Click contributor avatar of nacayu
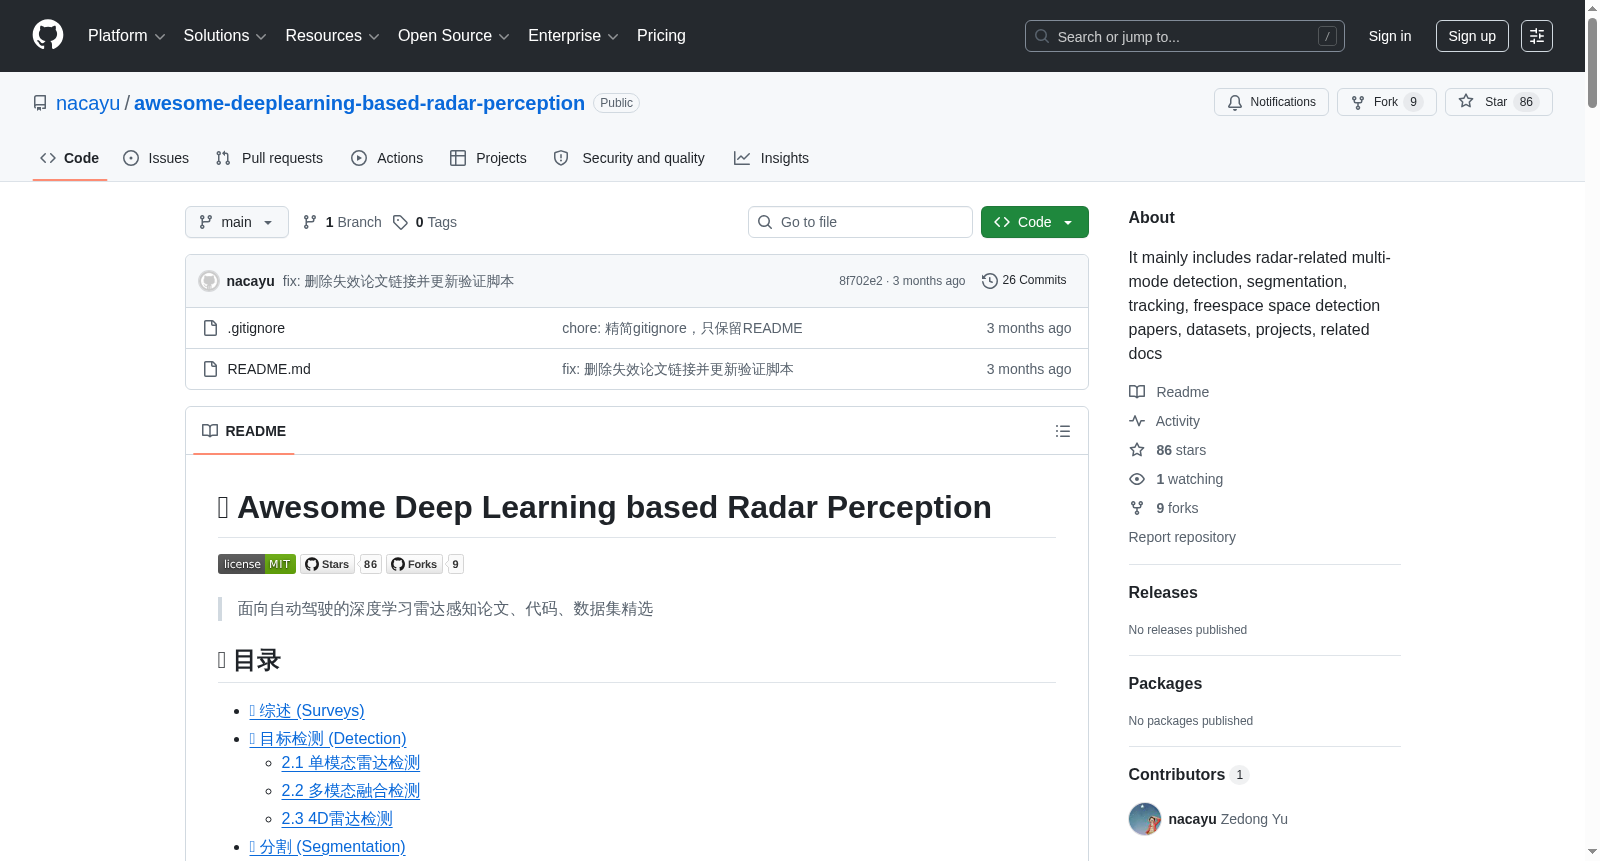 coord(1145,819)
